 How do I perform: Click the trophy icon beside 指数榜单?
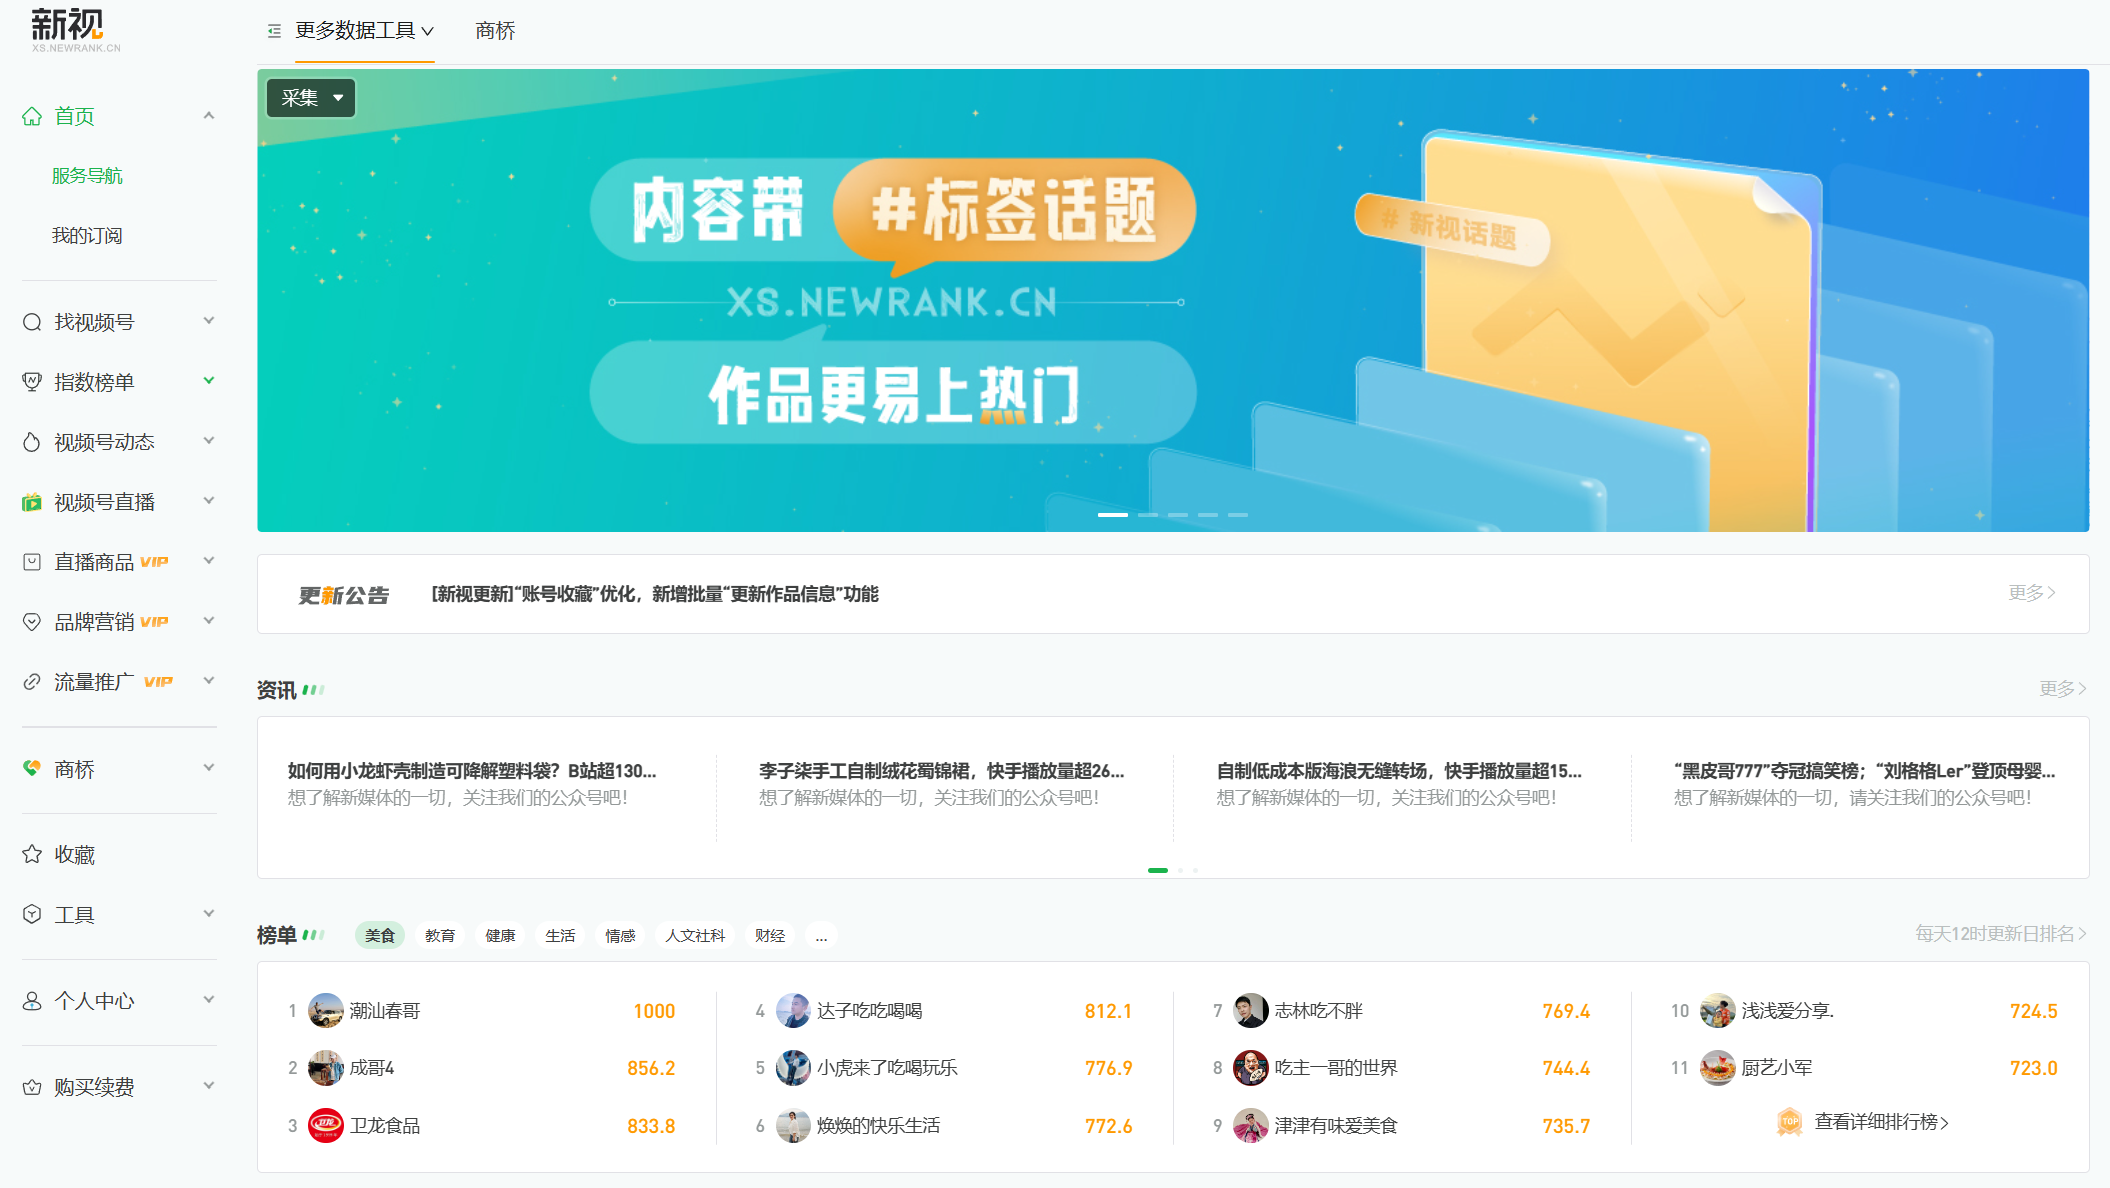pyautogui.click(x=32, y=382)
